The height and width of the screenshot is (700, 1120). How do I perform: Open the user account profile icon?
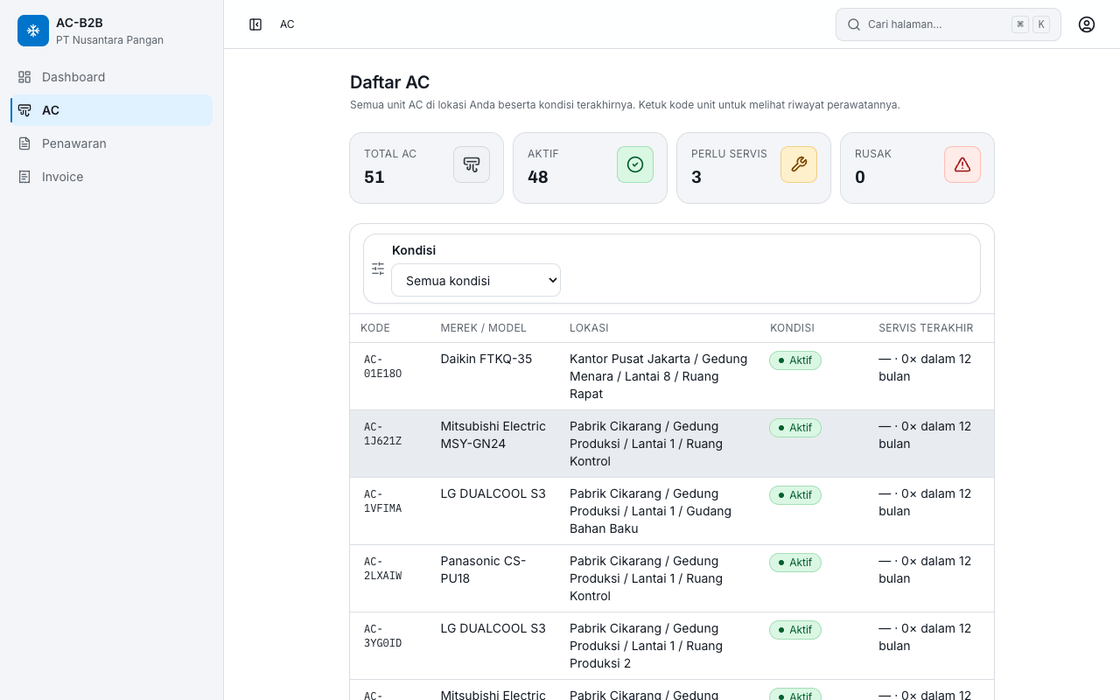pos(1086,24)
